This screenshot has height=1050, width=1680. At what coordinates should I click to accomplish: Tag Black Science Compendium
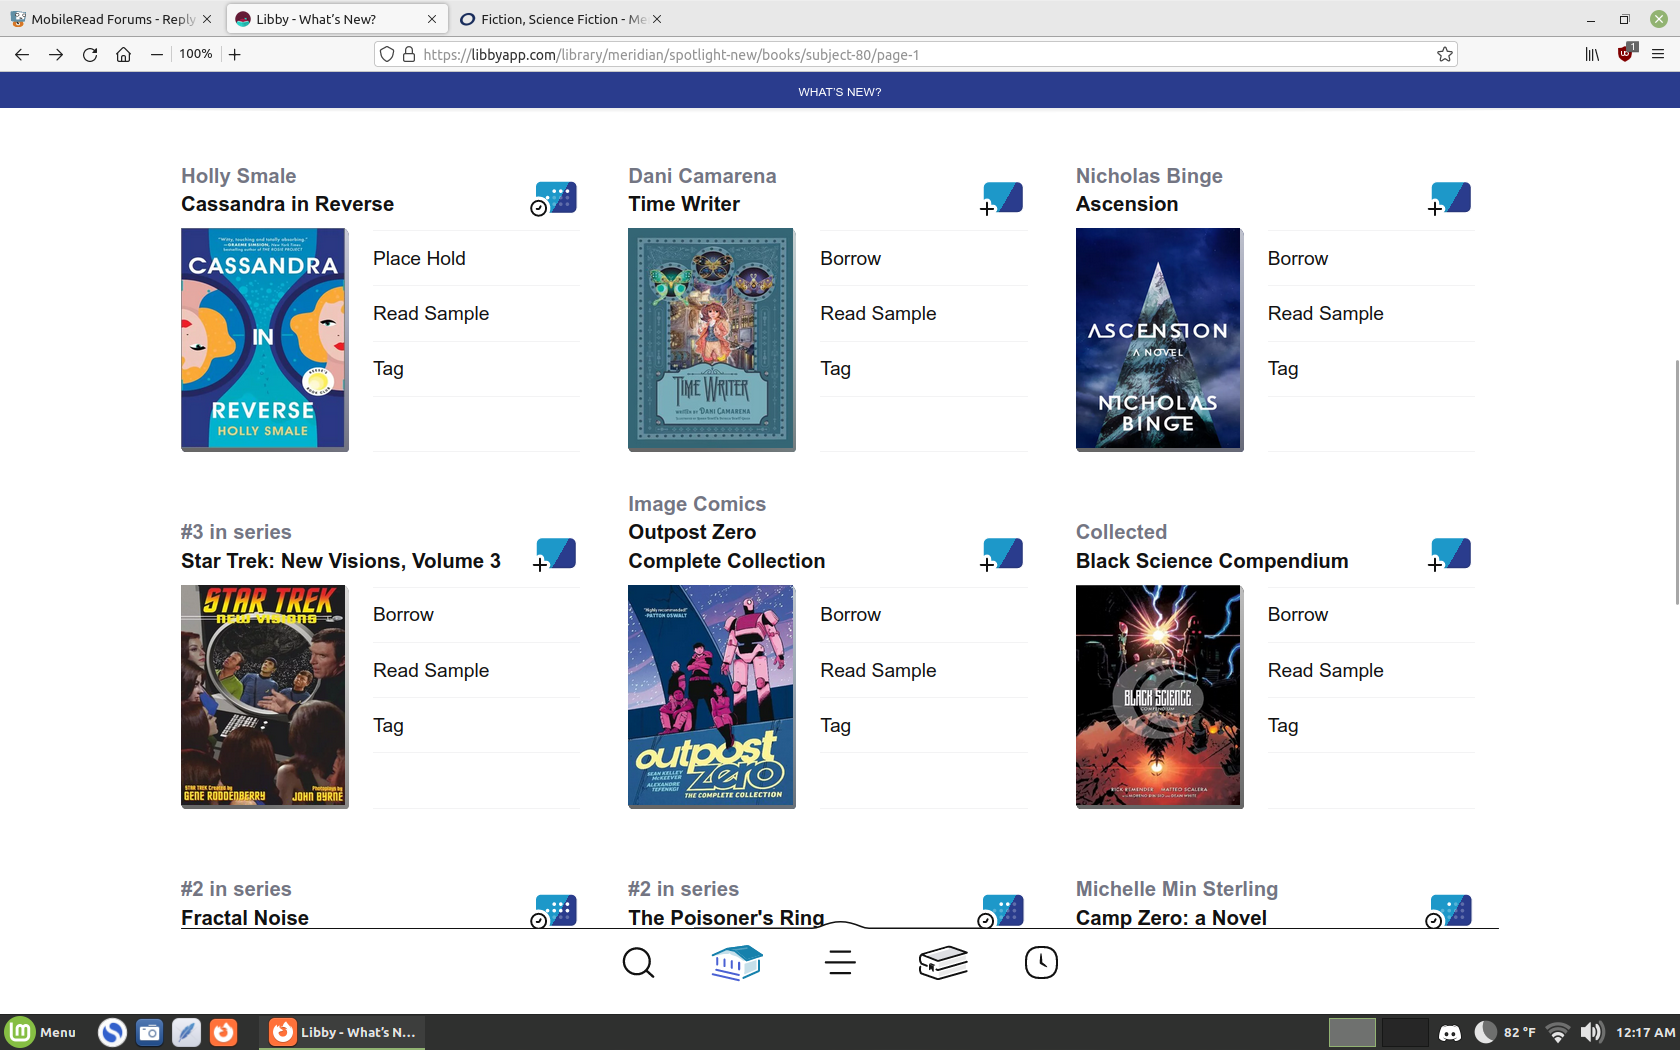pos(1371,726)
